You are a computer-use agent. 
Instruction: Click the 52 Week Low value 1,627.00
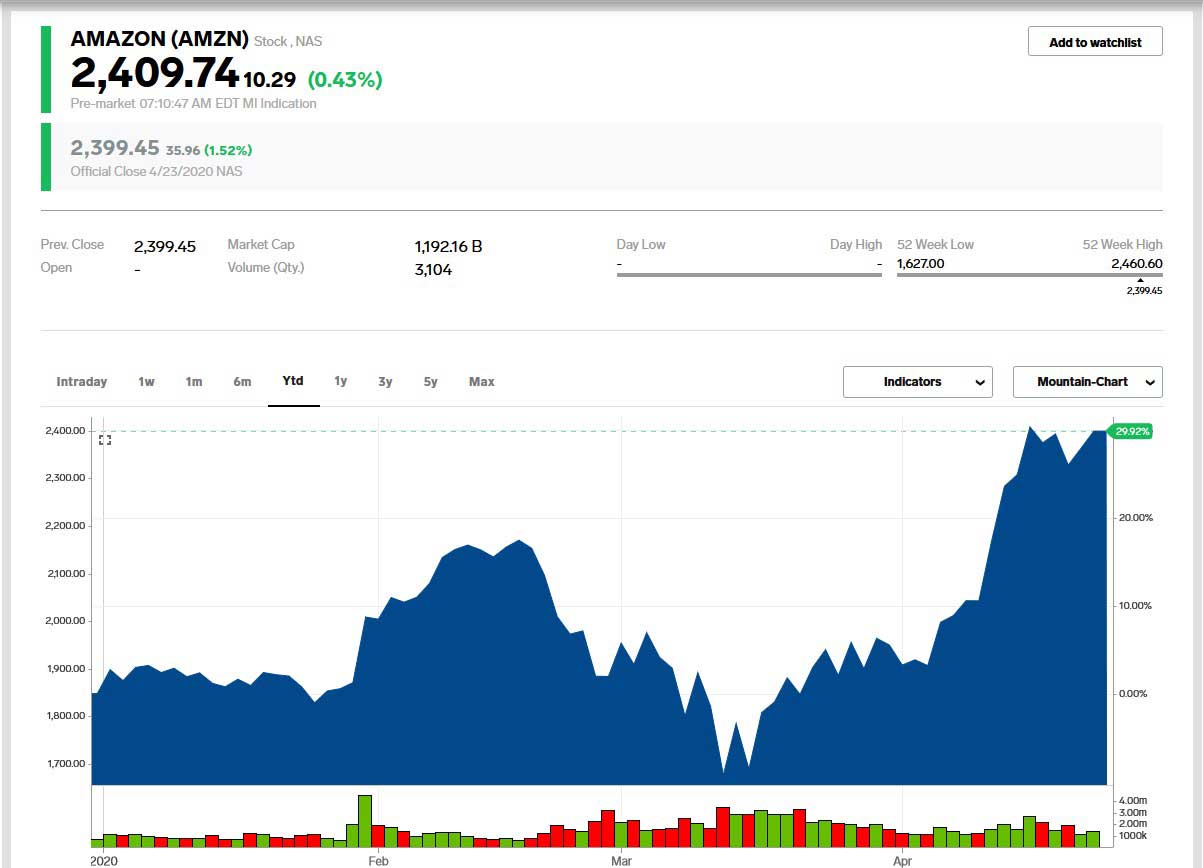coord(920,264)
